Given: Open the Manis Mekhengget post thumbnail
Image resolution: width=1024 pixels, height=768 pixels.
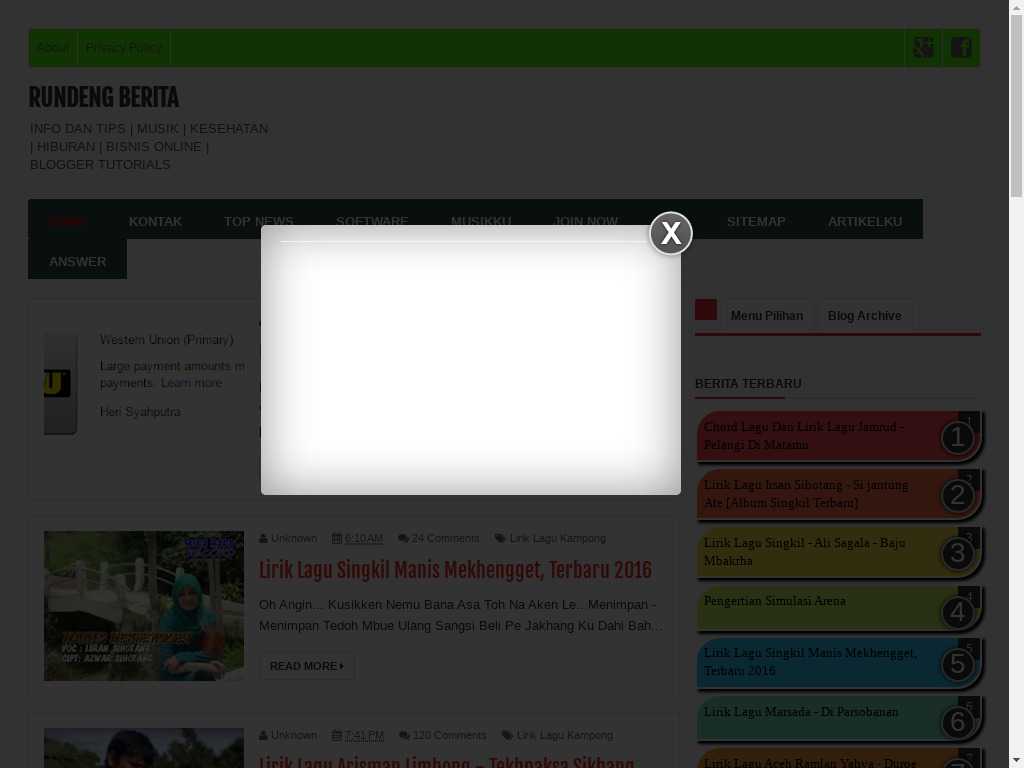Looking at the screenshot, I should [144, 606].
